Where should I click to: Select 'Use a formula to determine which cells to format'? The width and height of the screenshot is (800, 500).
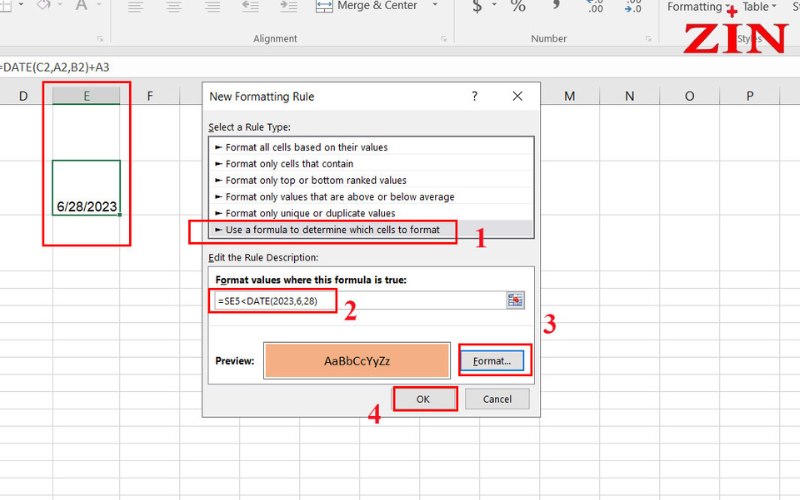(370, 230)
